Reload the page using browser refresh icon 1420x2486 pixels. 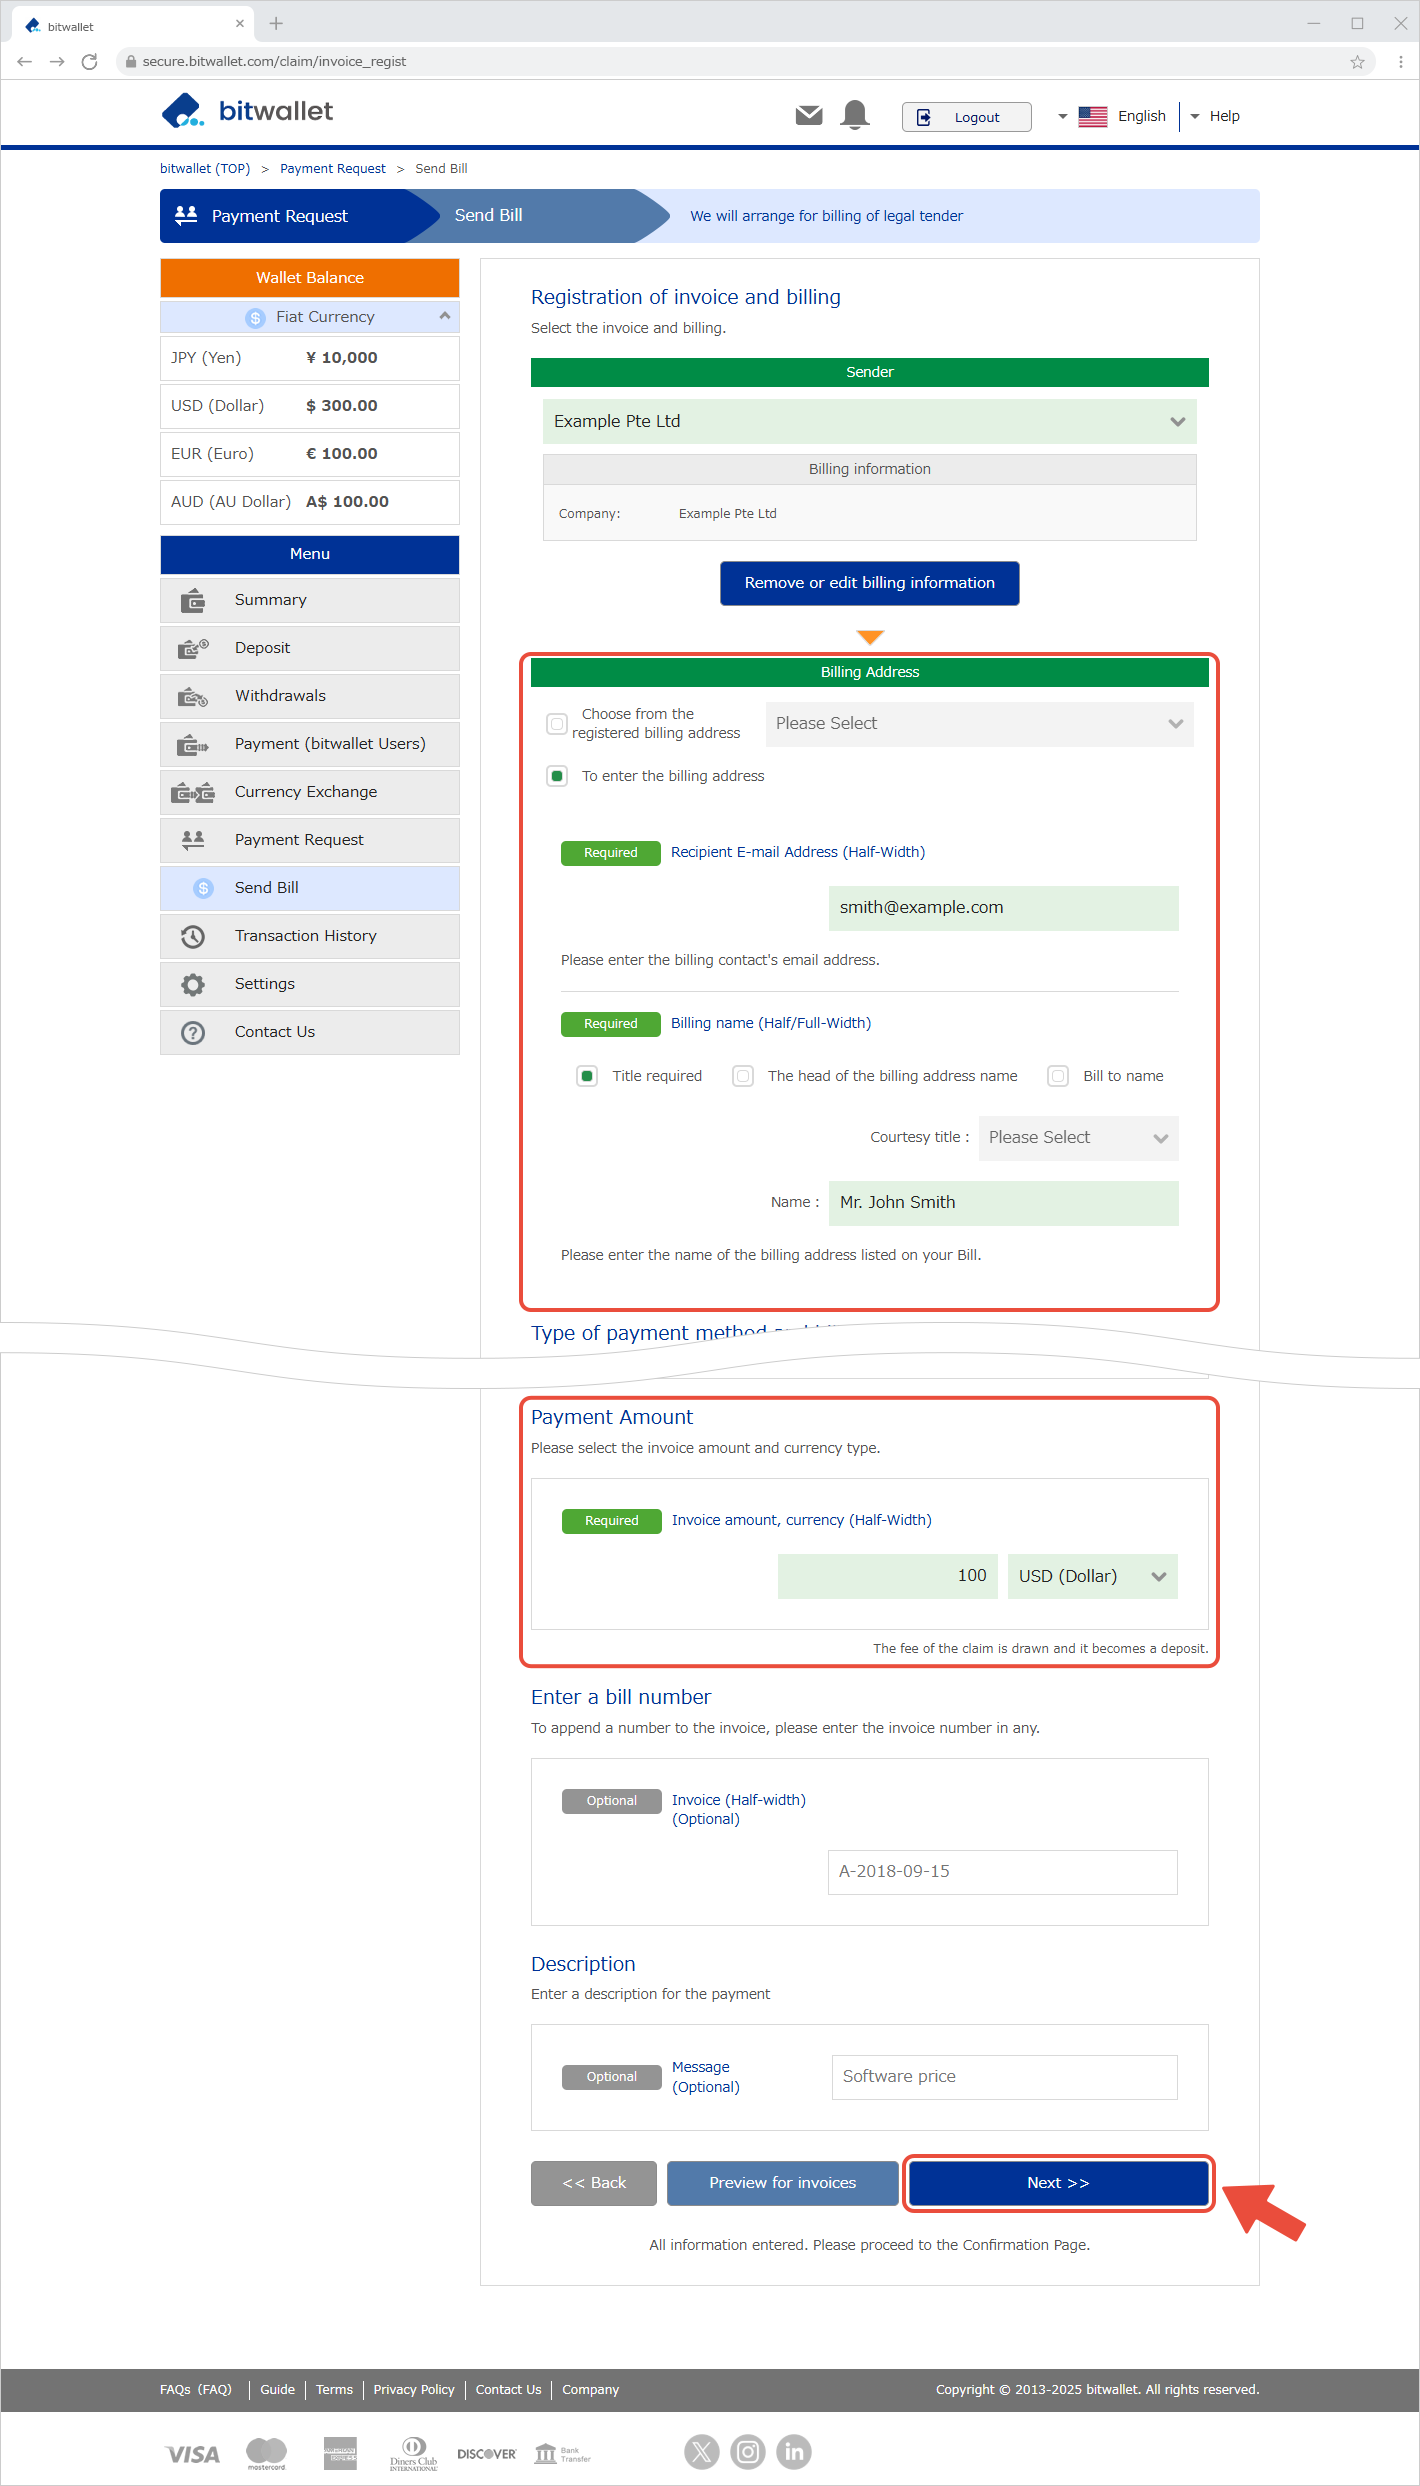coord(89,62)
